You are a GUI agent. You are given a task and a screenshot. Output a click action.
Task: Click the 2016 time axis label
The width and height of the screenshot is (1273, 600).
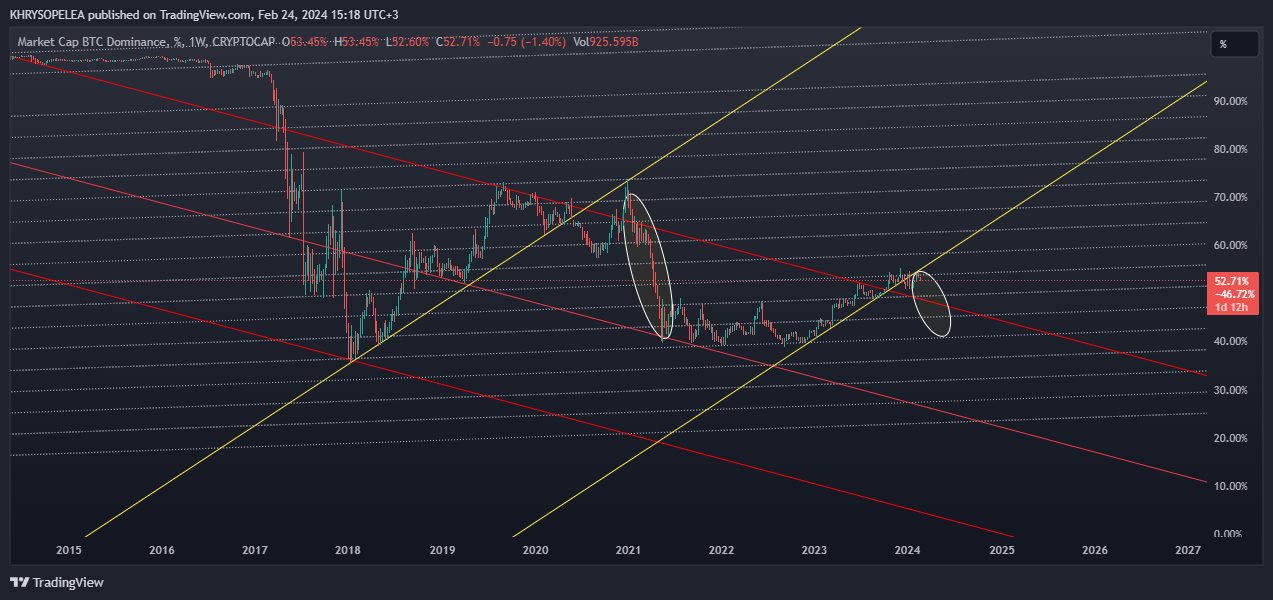coord(162,550)
